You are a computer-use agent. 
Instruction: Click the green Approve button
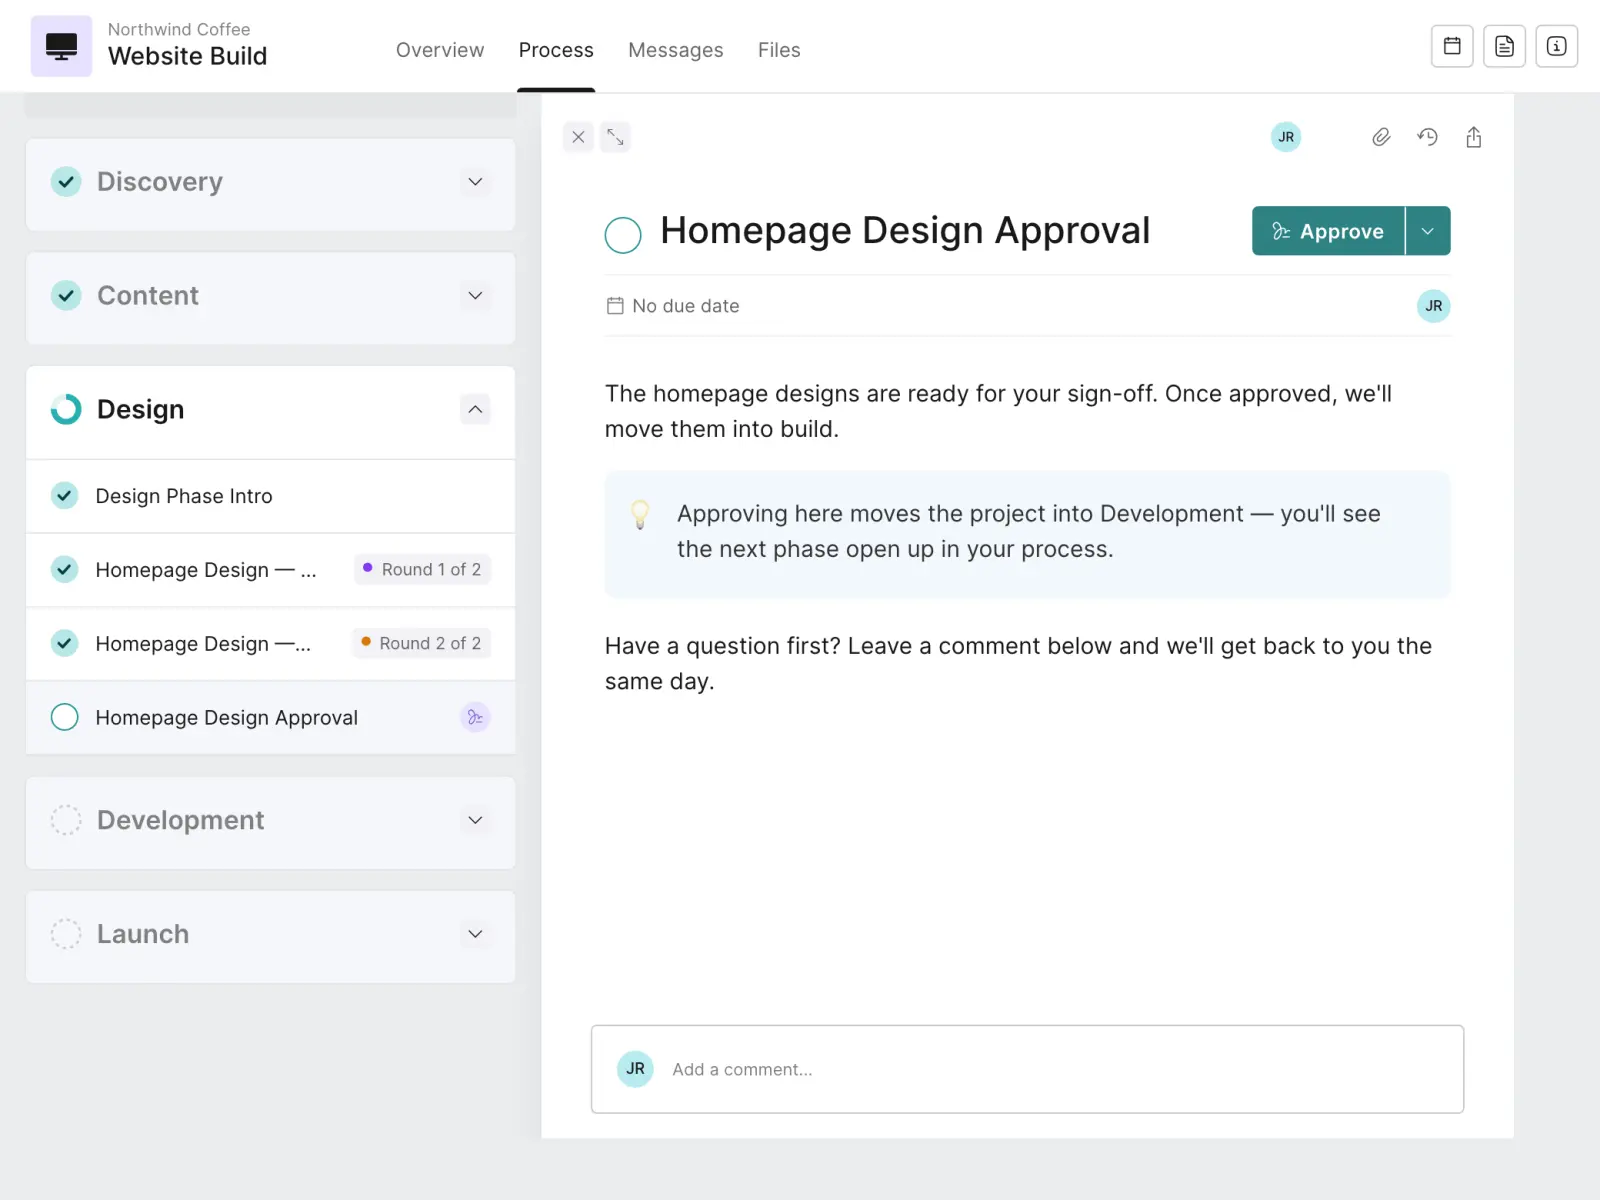[1328, 231]
